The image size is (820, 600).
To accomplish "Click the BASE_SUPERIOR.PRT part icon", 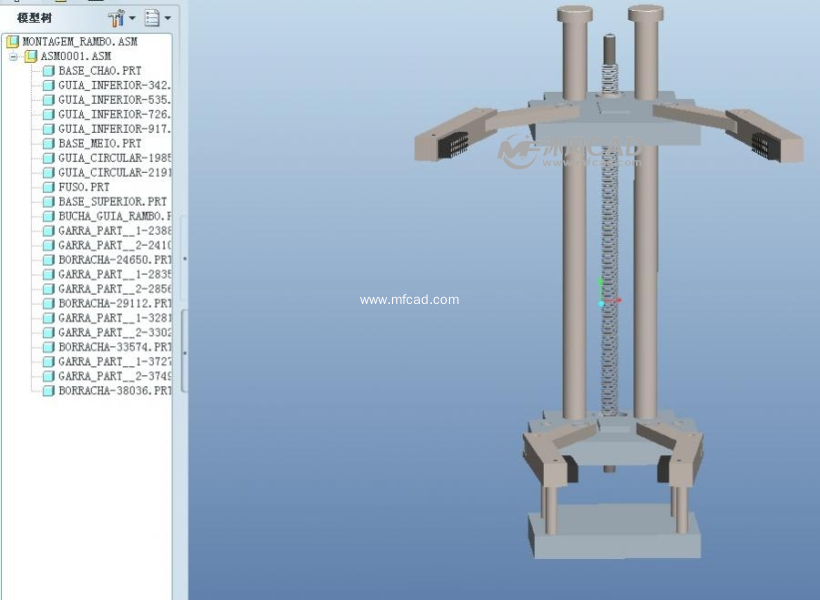I will pos(48,202).
